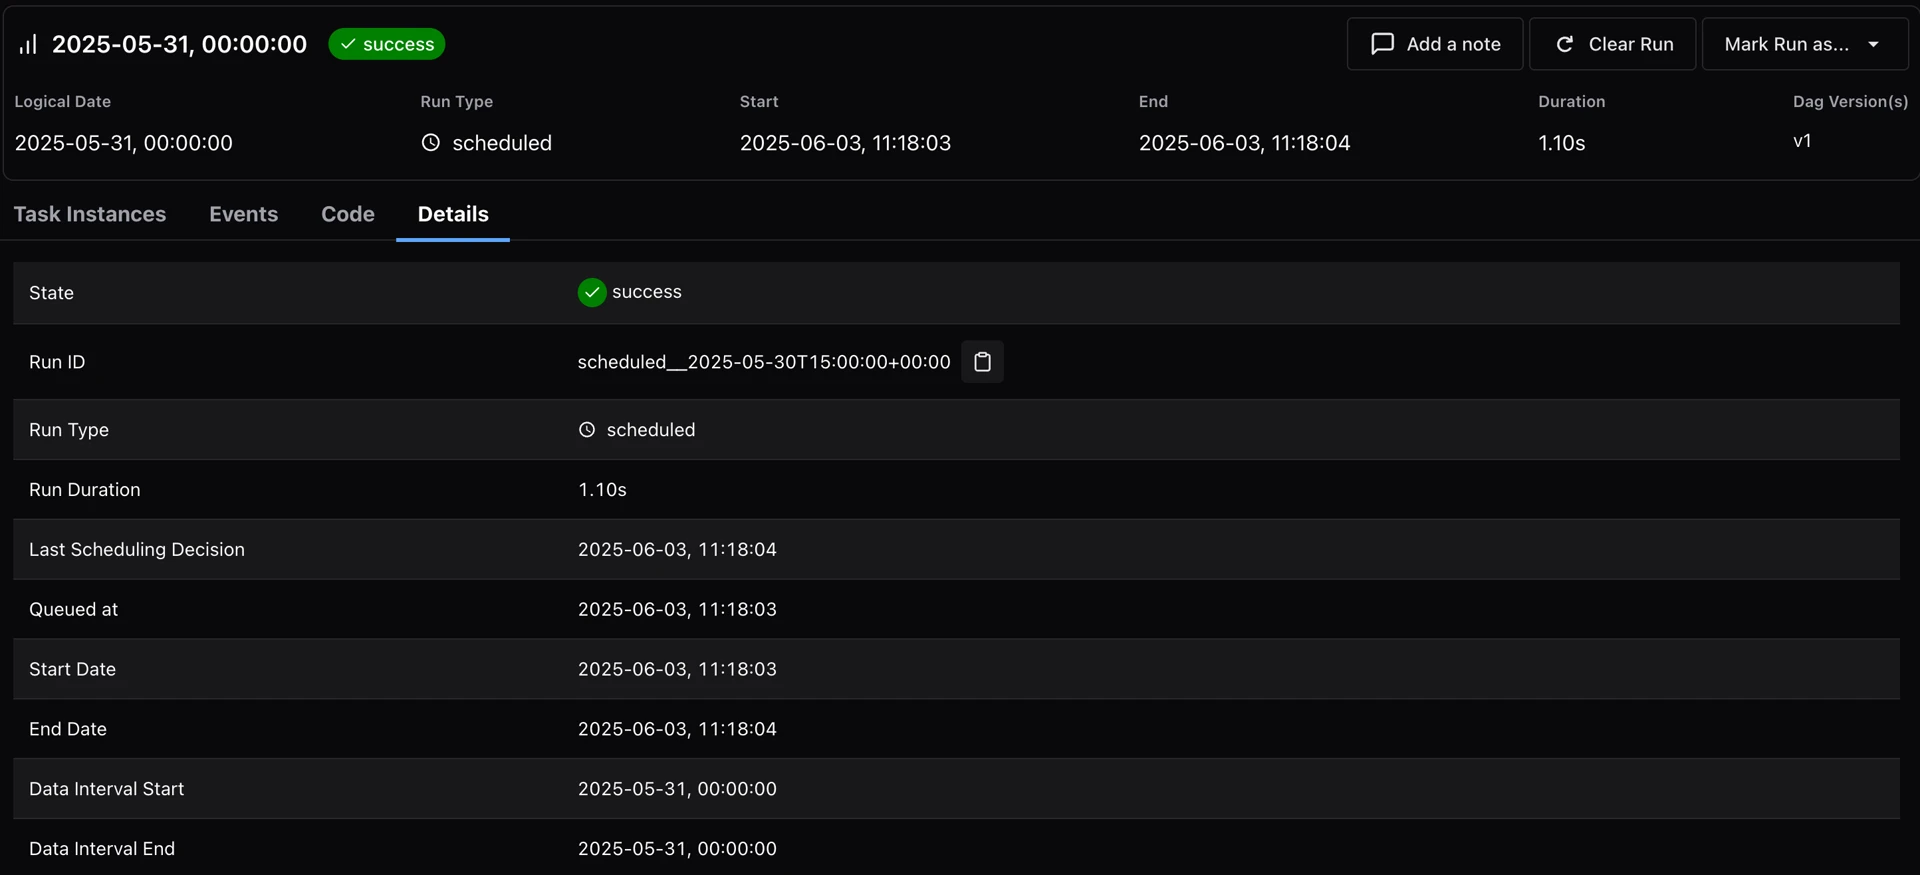1920x875 pixels.
Task: Click the Clear Run refresh arrow icon
Action: pyautogui.click(x=1565, y=44)
